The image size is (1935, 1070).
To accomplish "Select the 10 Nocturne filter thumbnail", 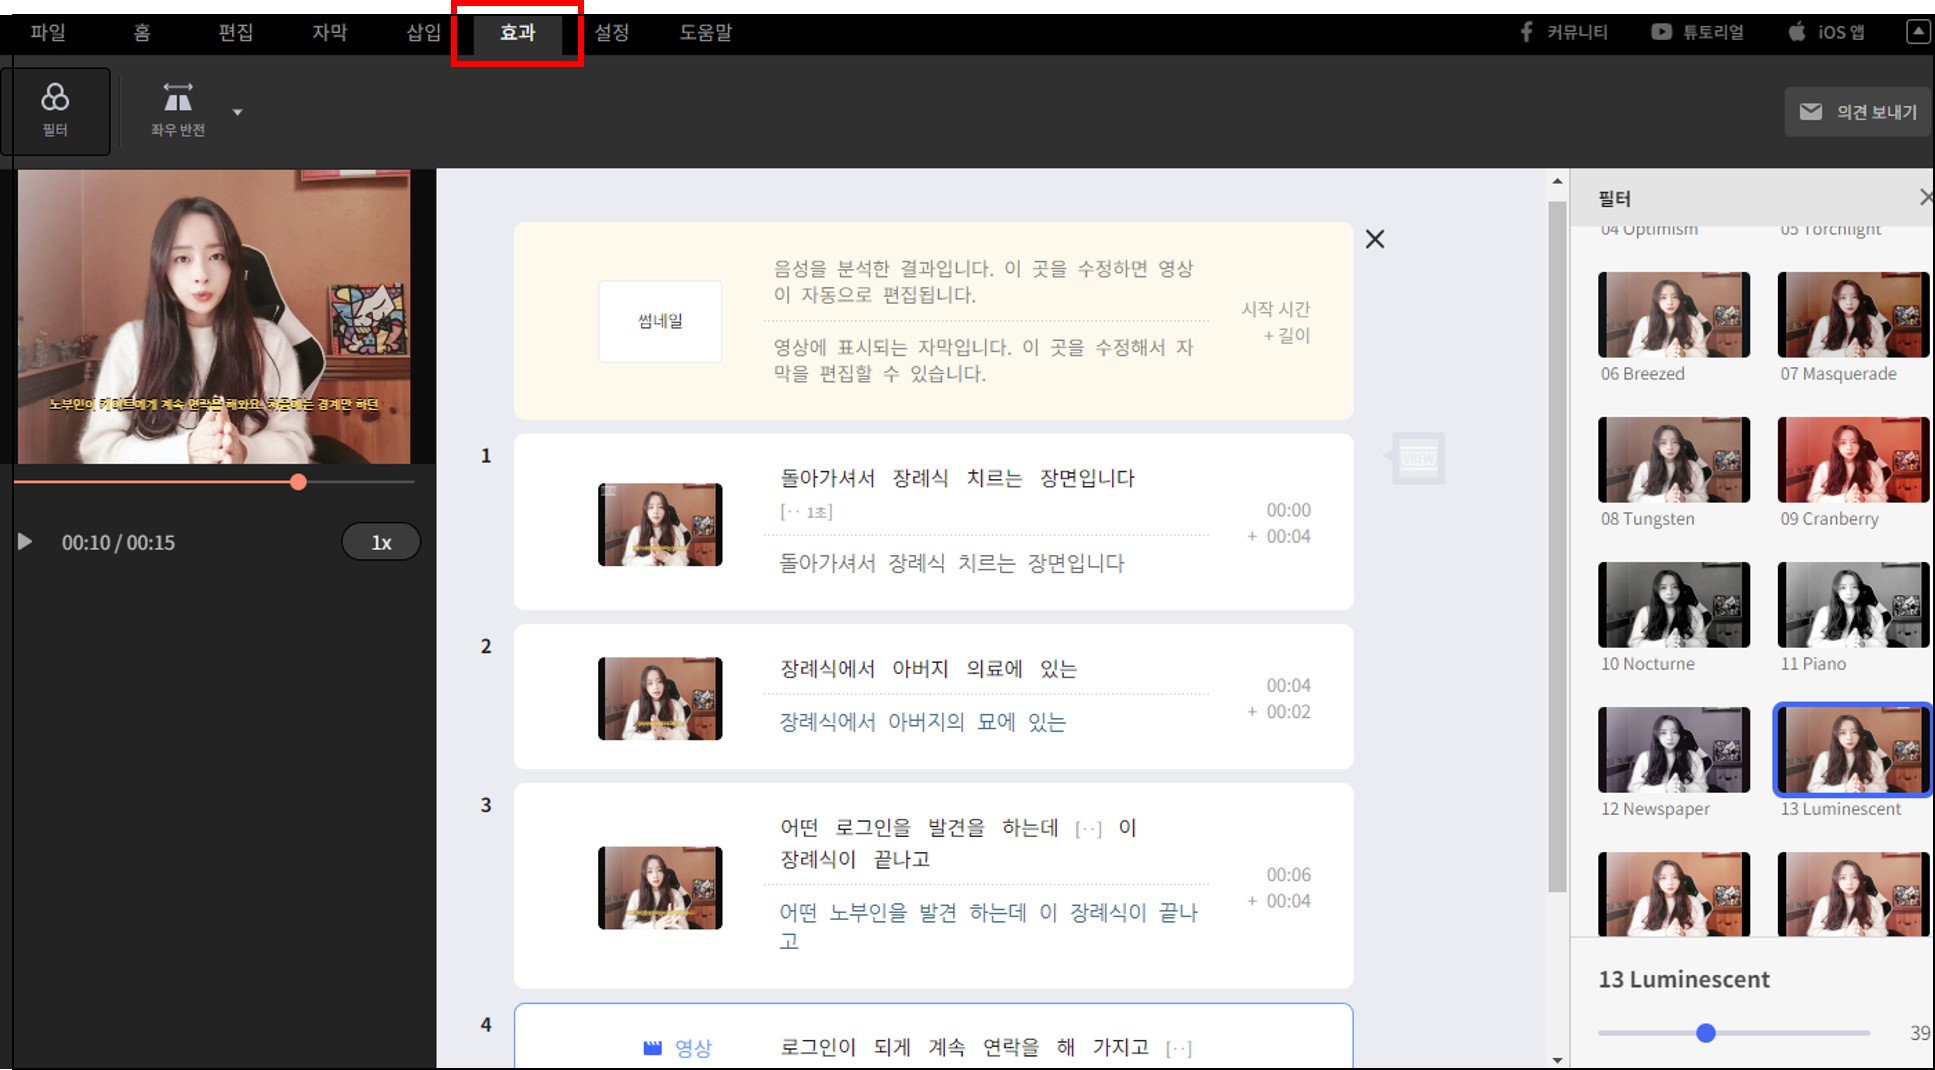I will (1674, 604).
